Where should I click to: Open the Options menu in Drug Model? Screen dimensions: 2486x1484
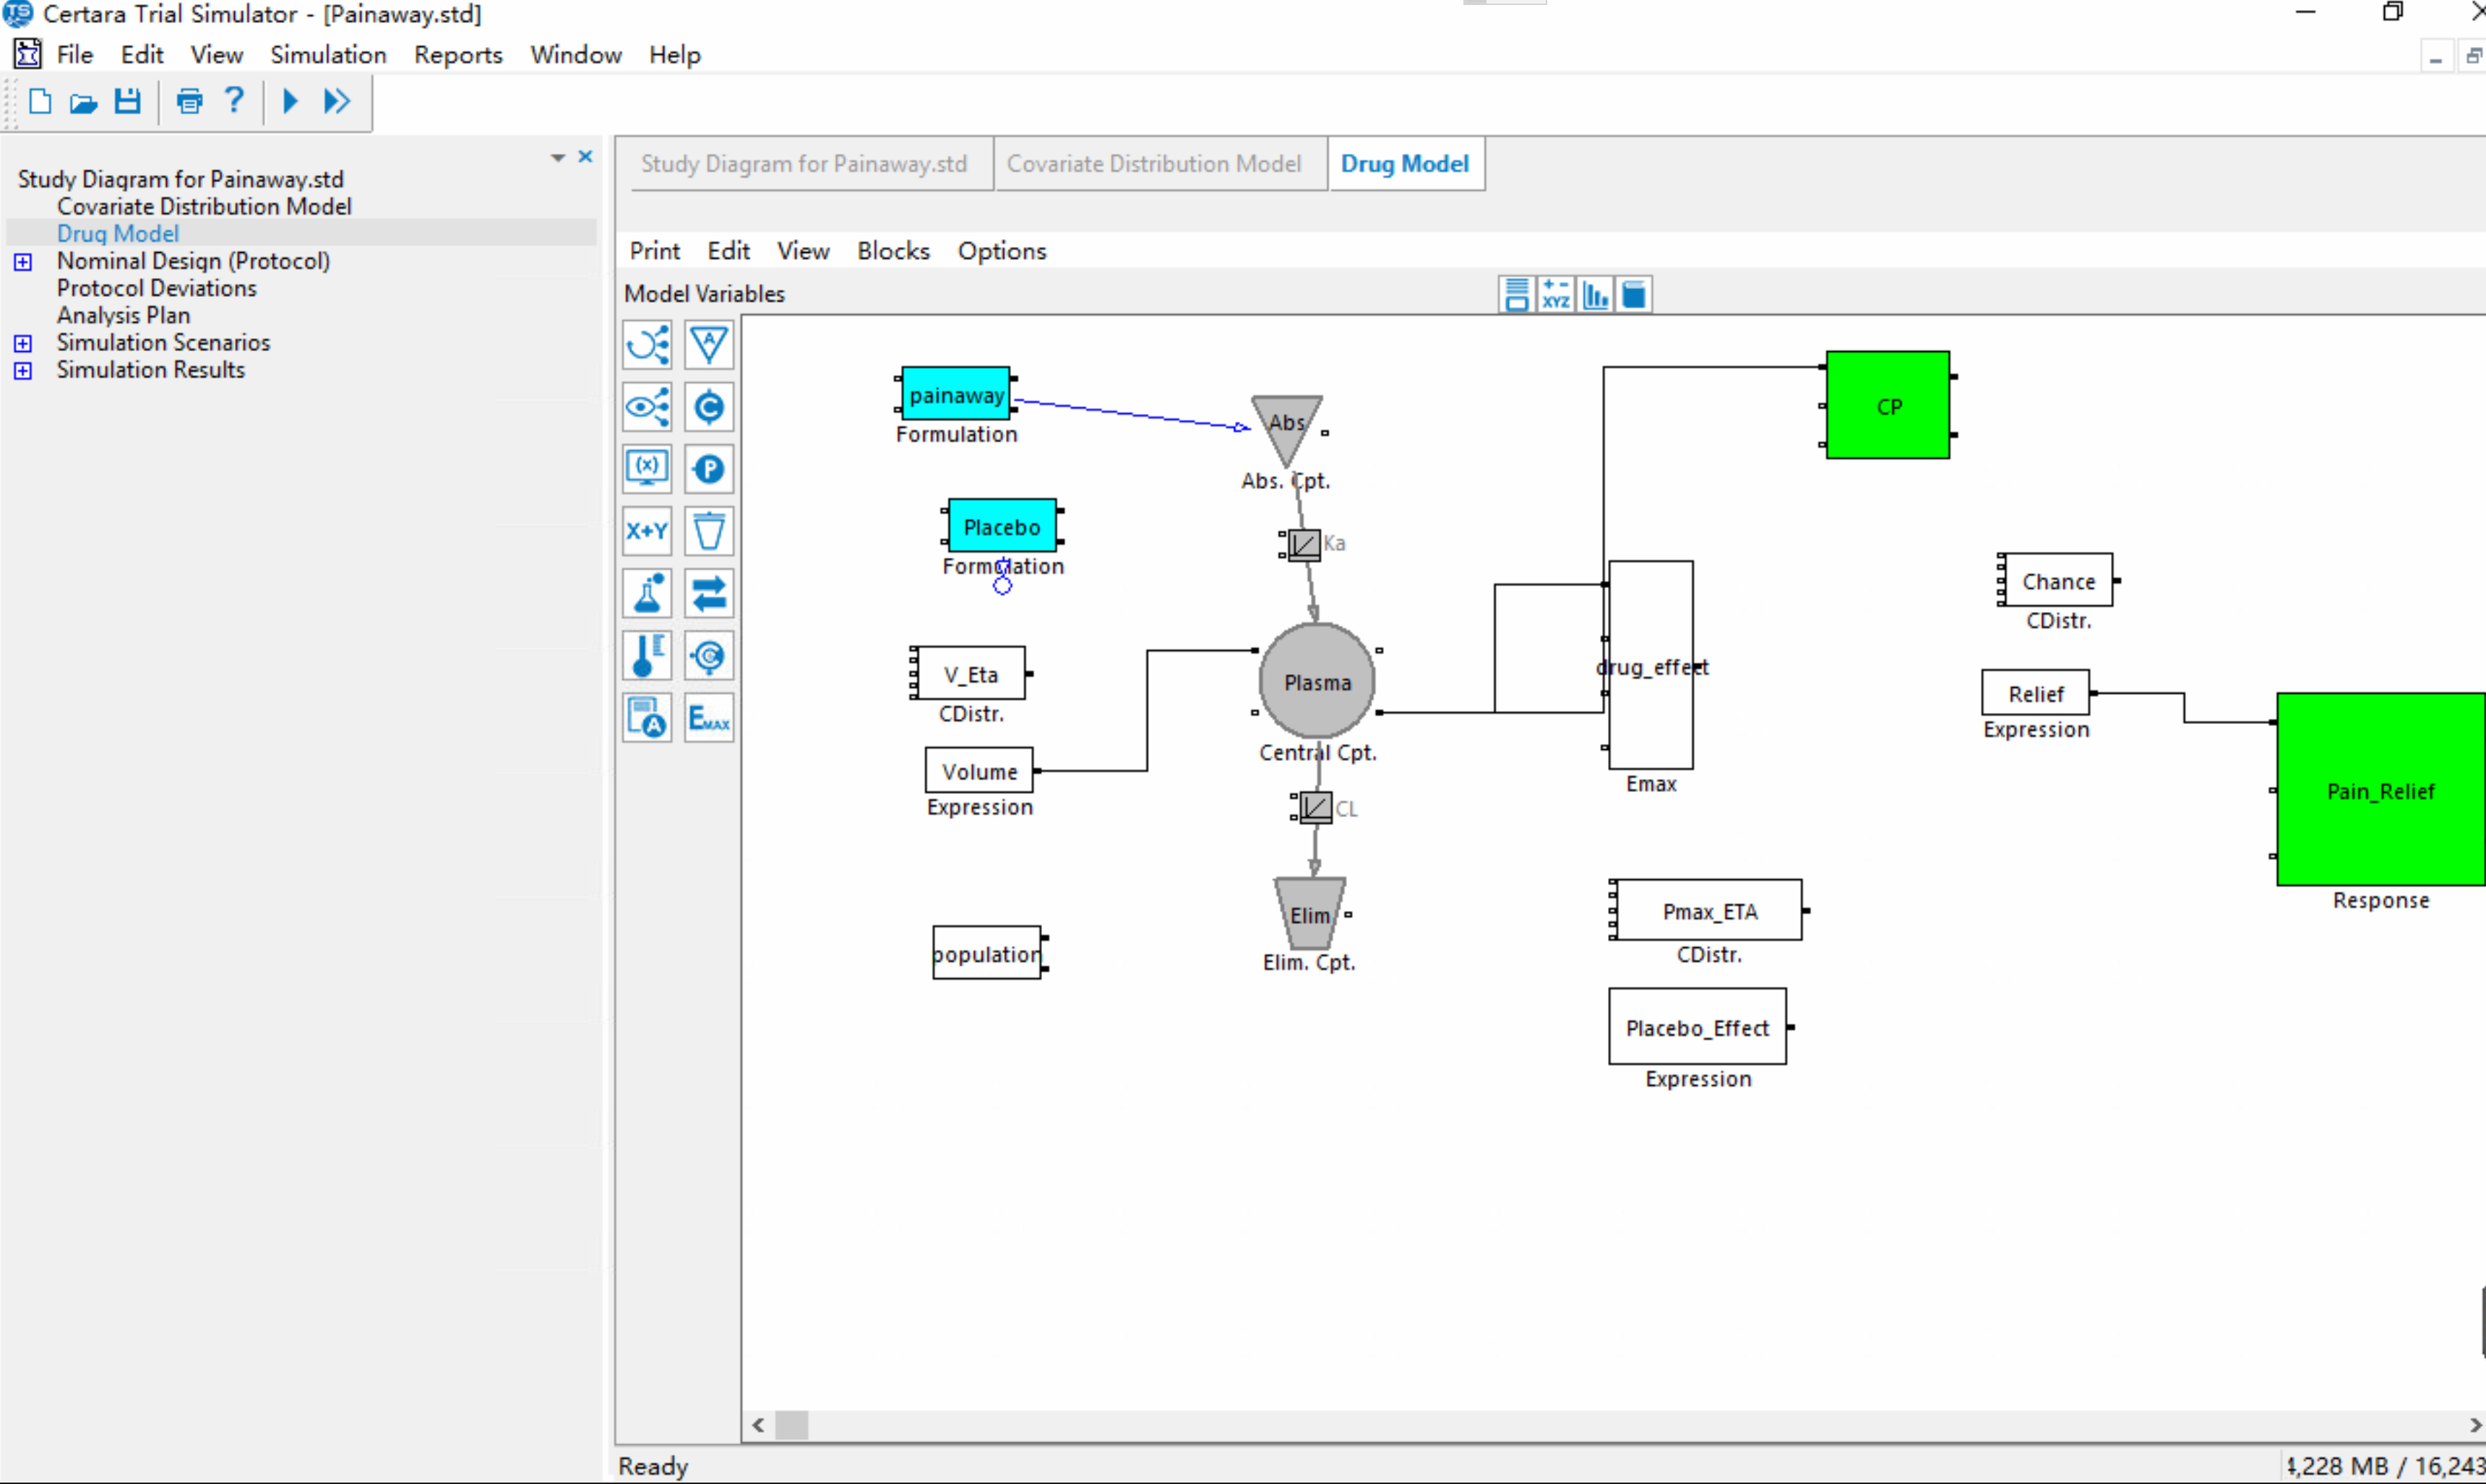(x=1002, y=251)
